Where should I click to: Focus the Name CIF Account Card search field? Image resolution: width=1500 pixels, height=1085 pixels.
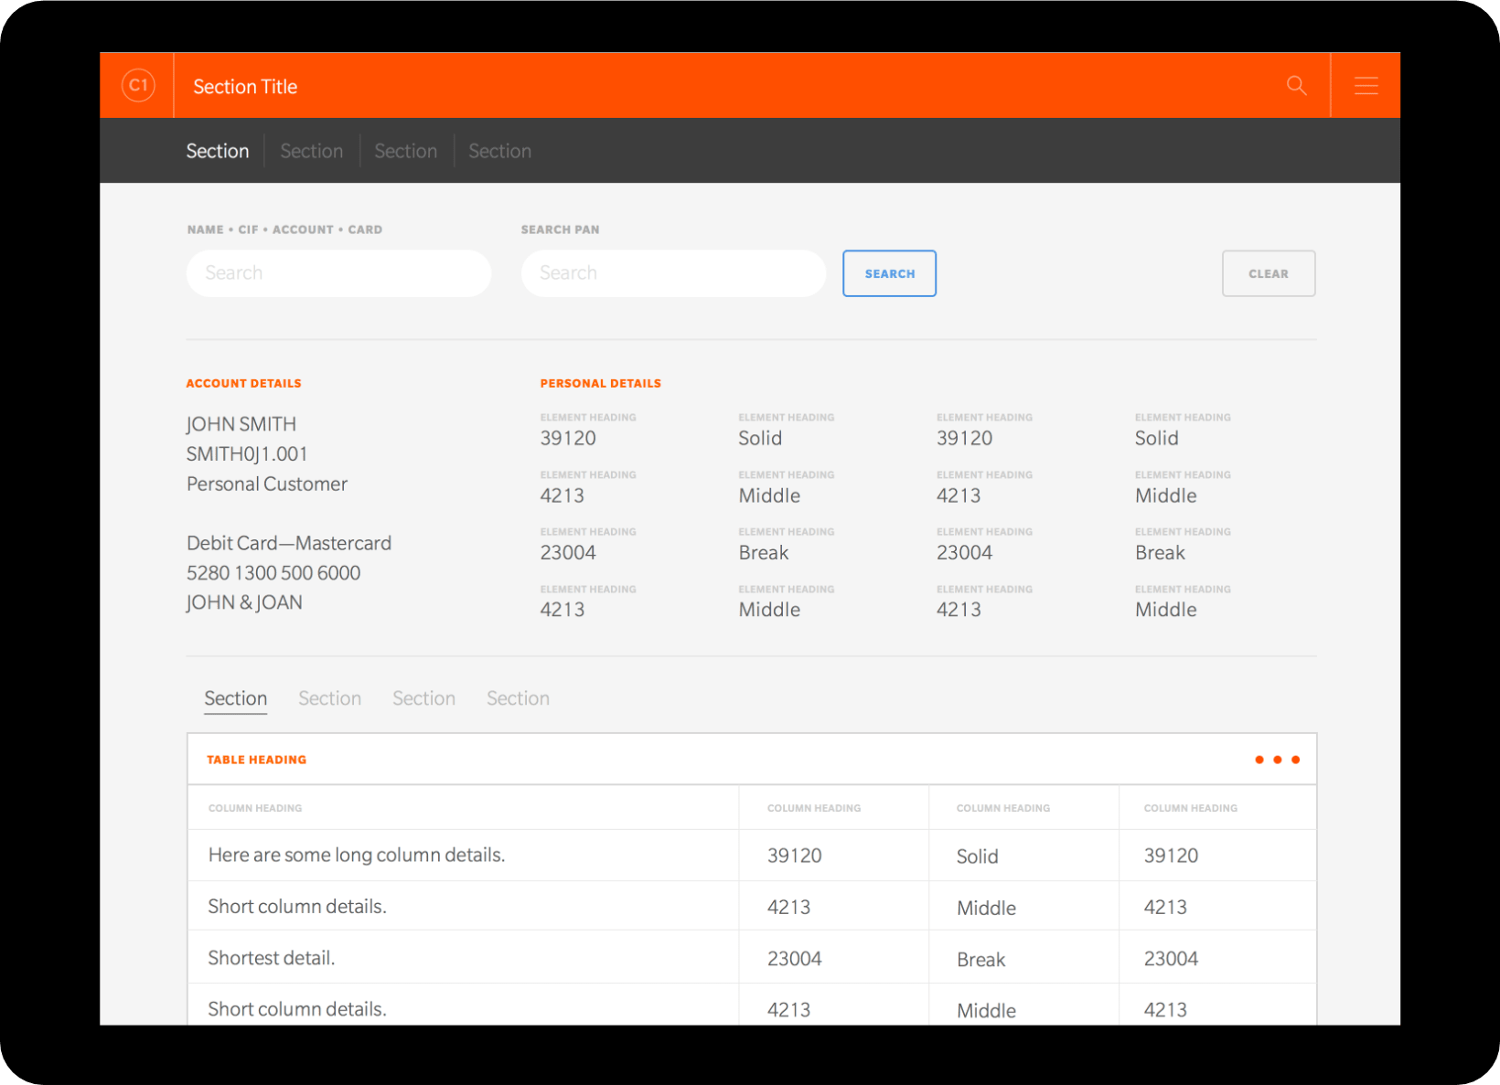(338, 273)
